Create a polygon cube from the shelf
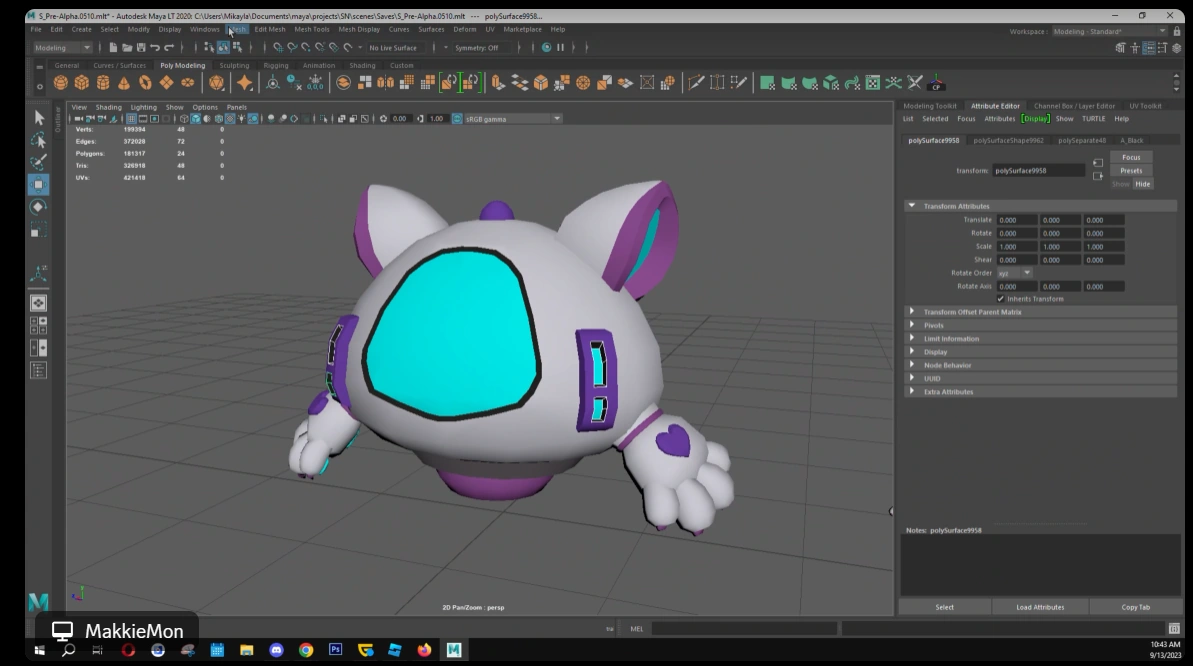 pos(82,83)
